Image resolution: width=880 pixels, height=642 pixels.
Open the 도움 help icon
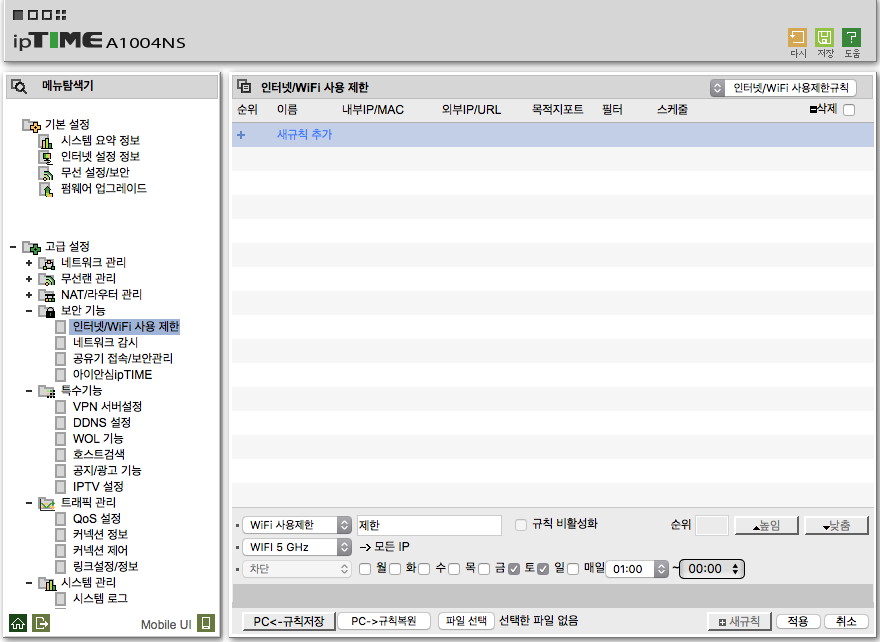[x=851, y=38]
